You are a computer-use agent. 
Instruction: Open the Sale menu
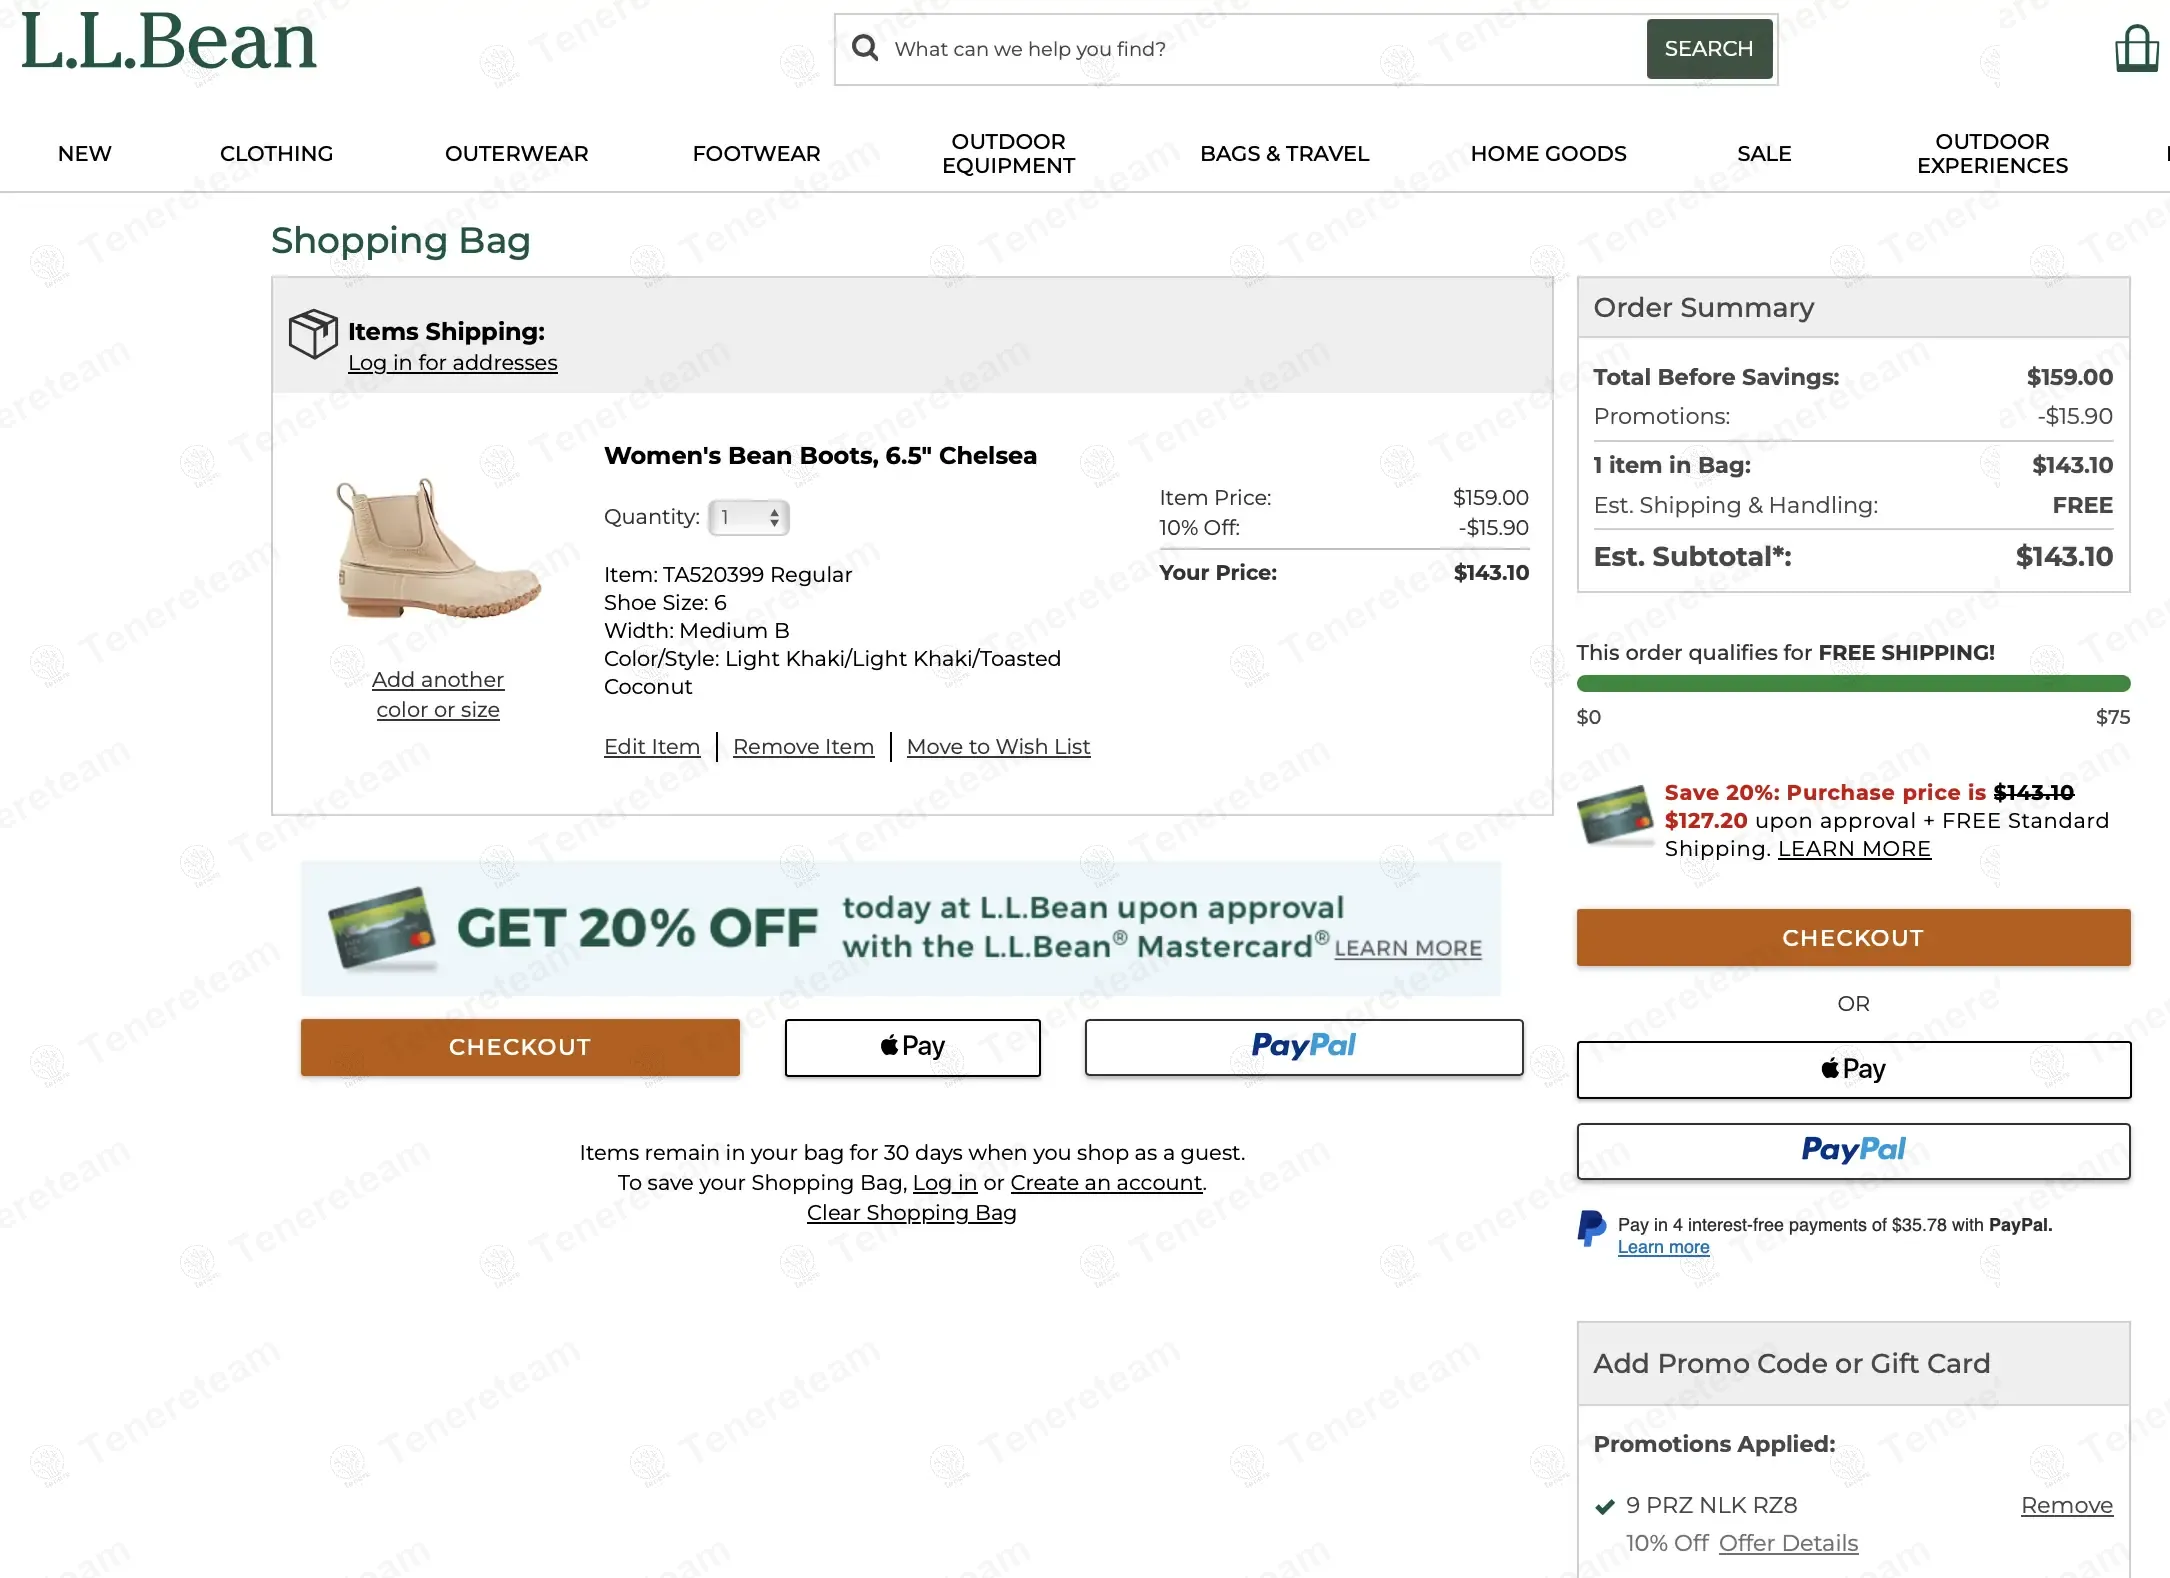1764,154
